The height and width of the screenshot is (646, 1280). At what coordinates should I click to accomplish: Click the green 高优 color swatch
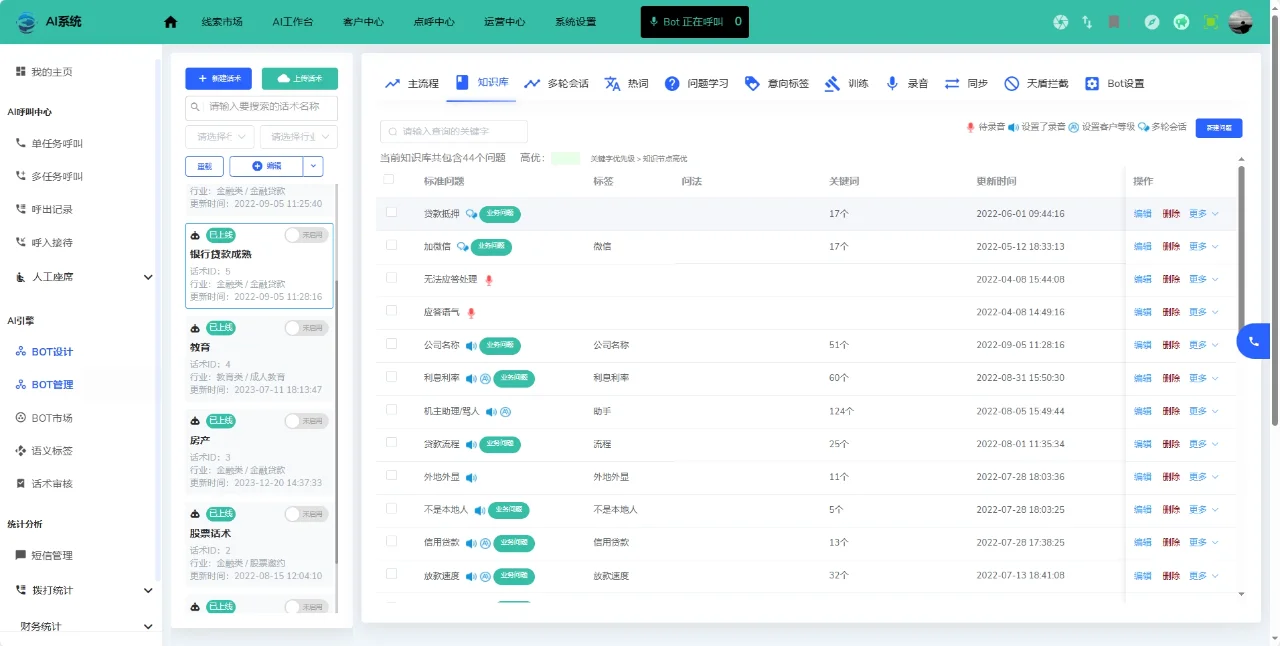point(565,158)
